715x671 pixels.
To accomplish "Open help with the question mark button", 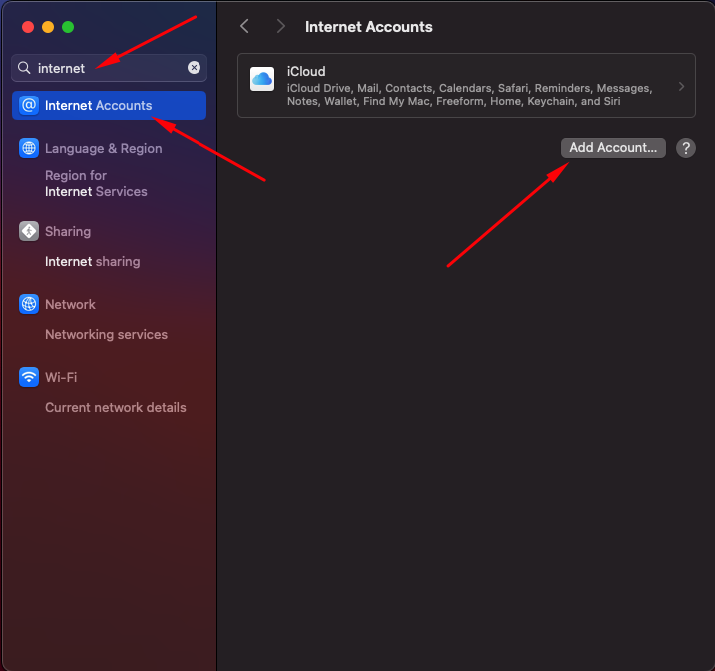I will 685,148.
